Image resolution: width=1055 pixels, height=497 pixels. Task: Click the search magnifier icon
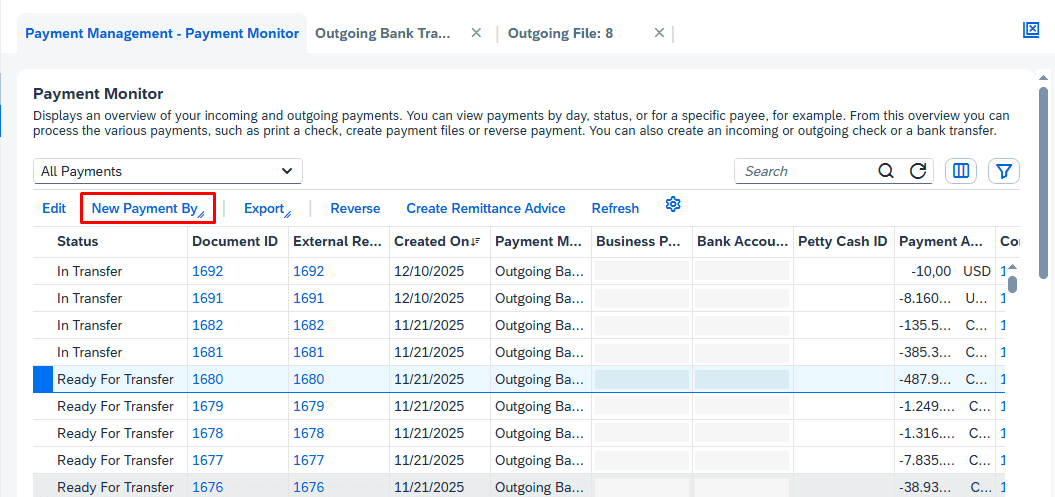(886, 171)
